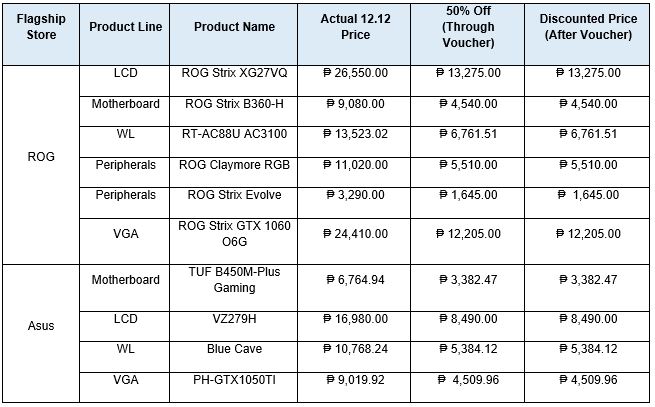Select the ROG Strix GTX 1060 O6G cell

tap(234, 241)
